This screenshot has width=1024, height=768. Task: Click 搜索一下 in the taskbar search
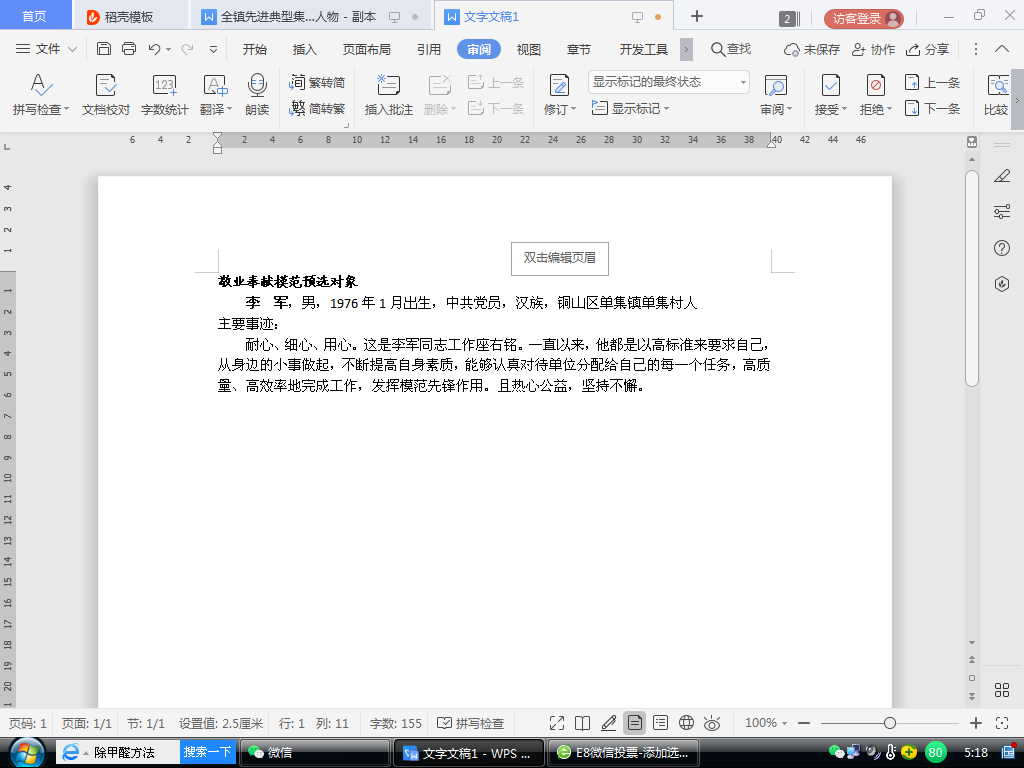click(208, 752)
